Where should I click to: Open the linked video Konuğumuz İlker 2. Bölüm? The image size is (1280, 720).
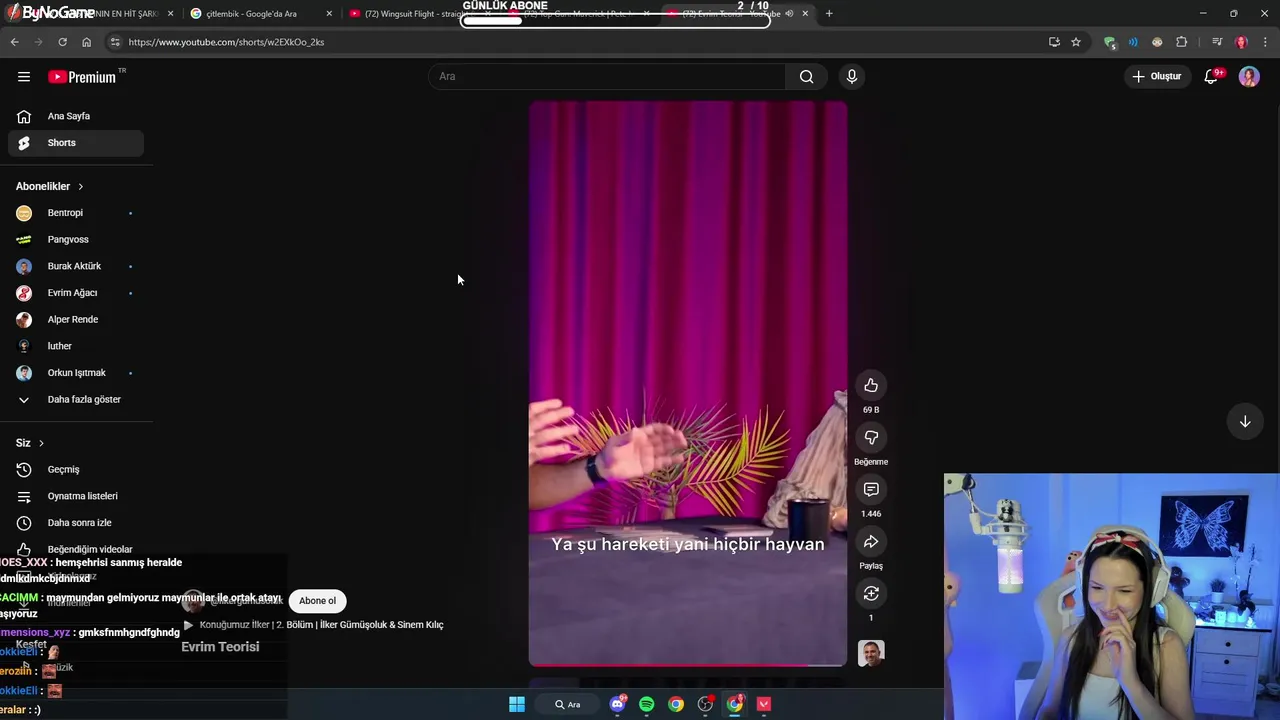(x=313, y=625)
